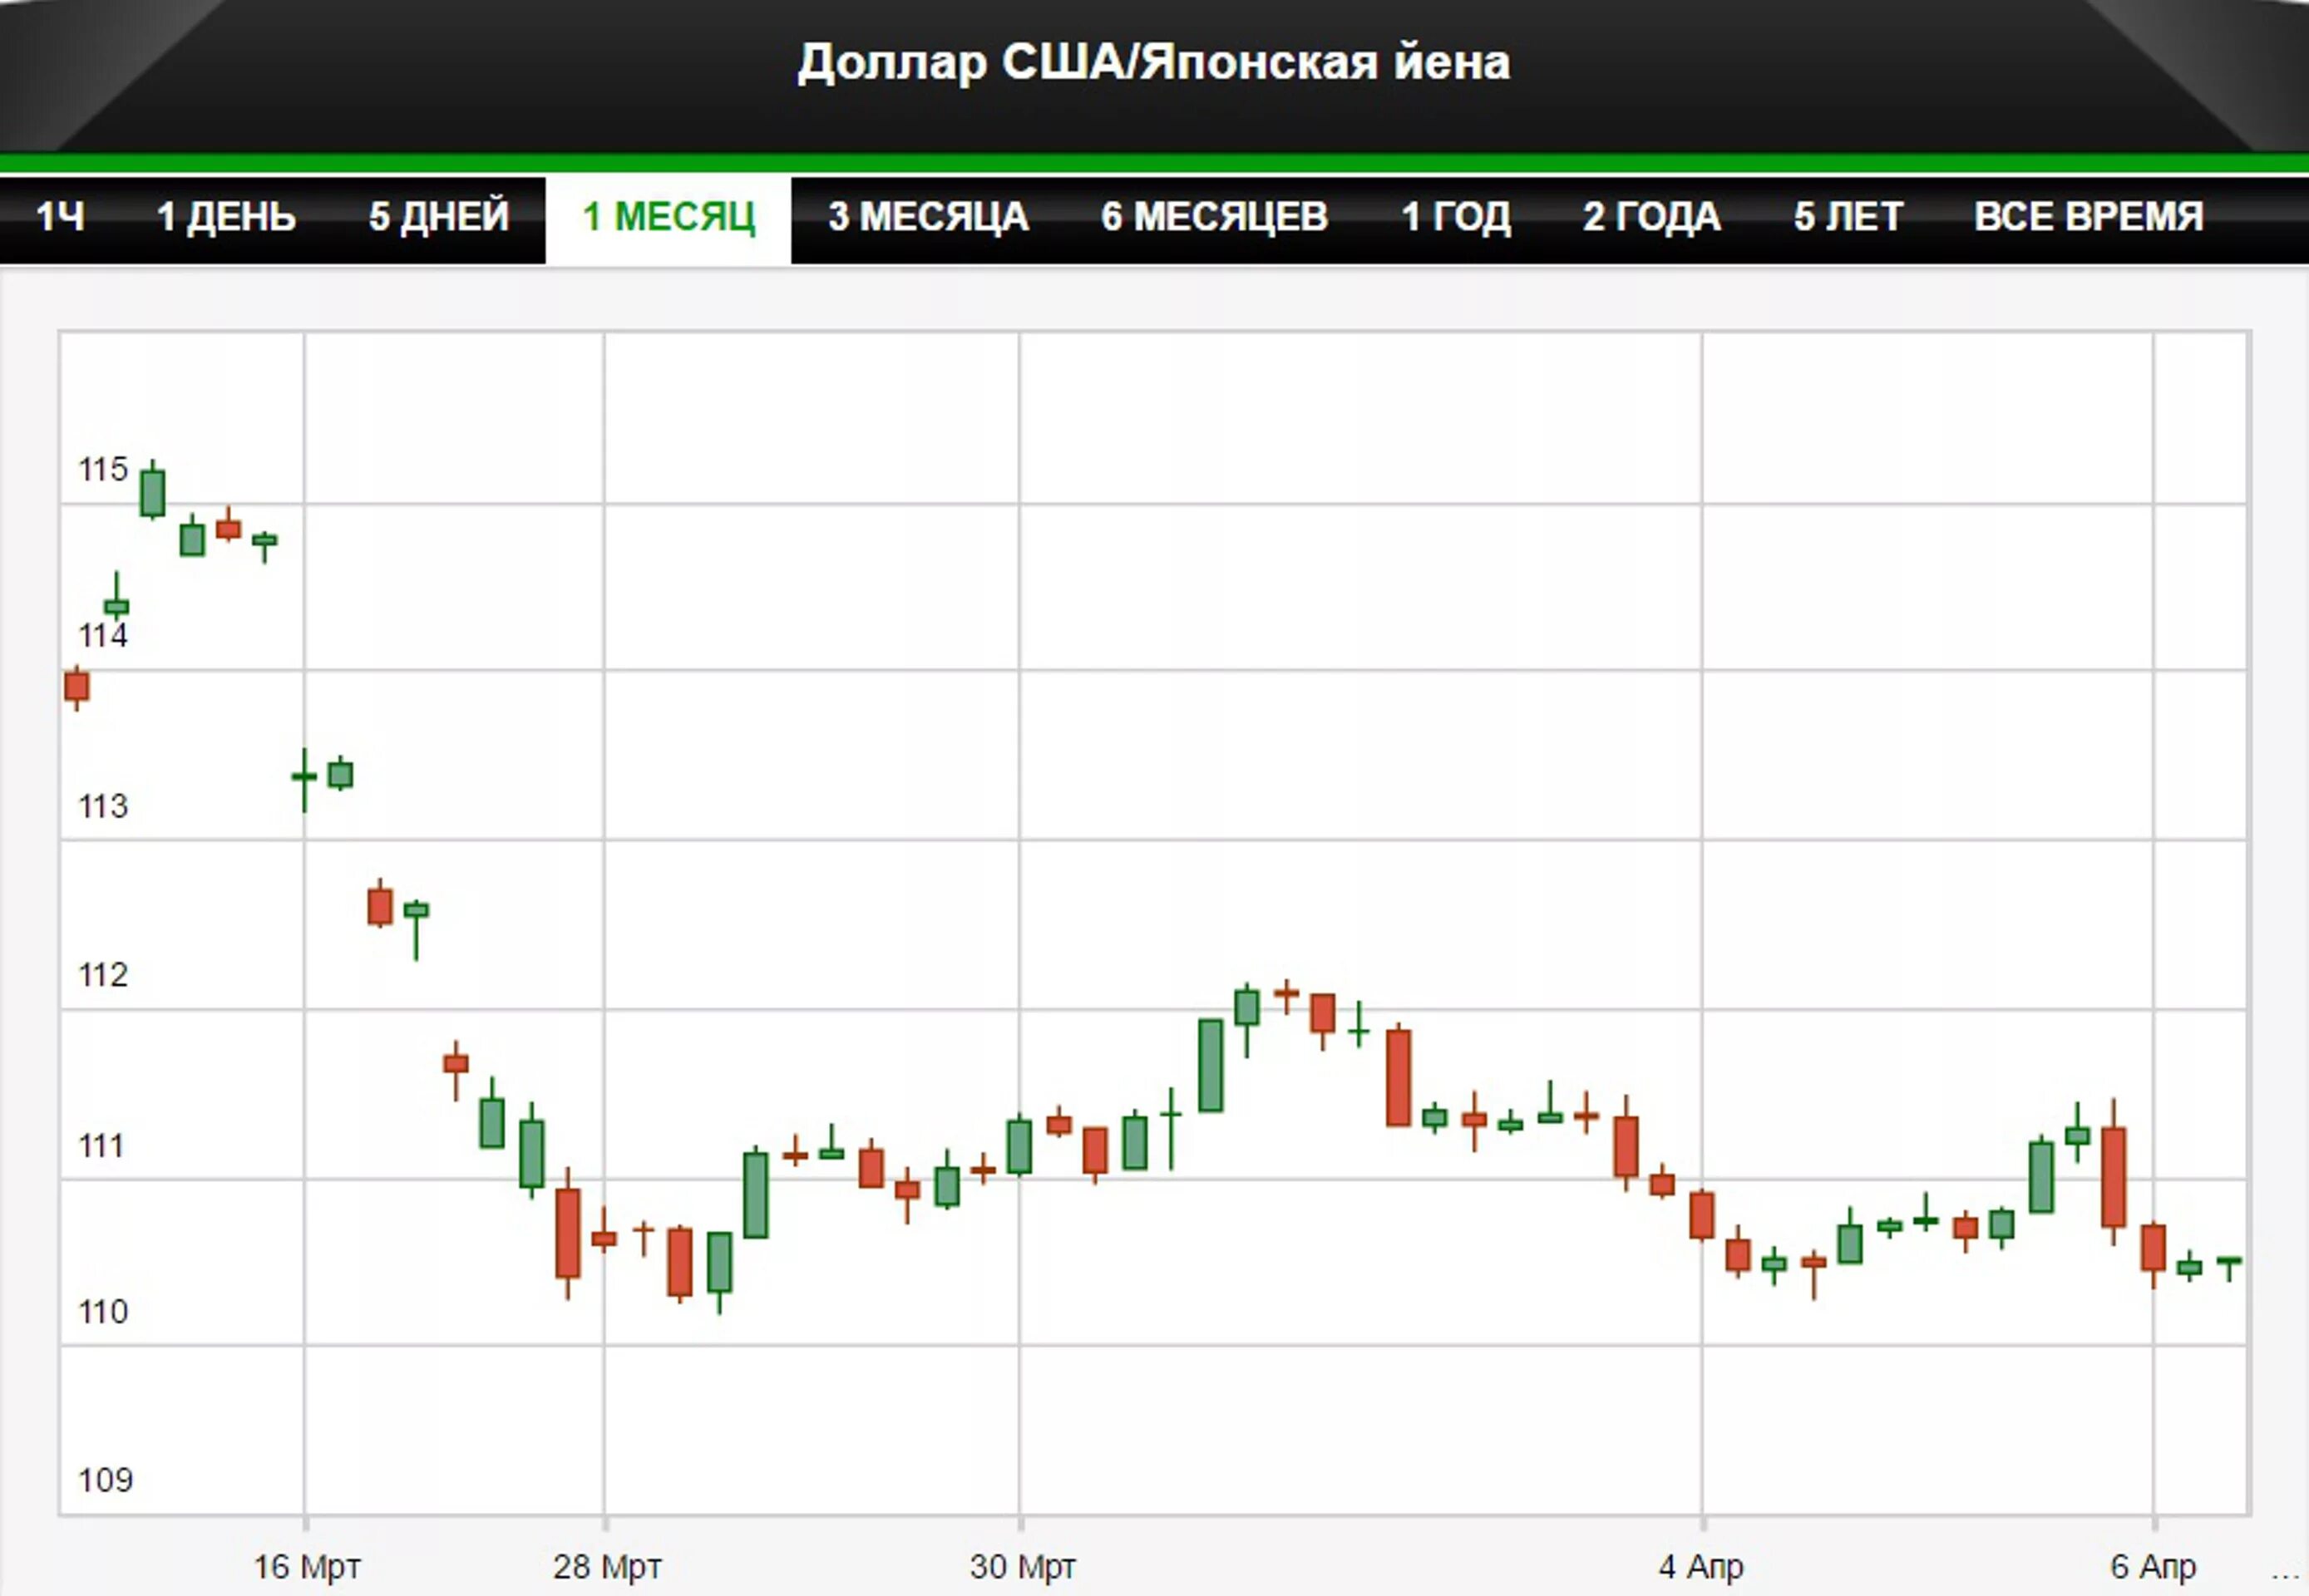
Task: Select the 1Ч timeframe tab
Action: [x=60, y=217]
